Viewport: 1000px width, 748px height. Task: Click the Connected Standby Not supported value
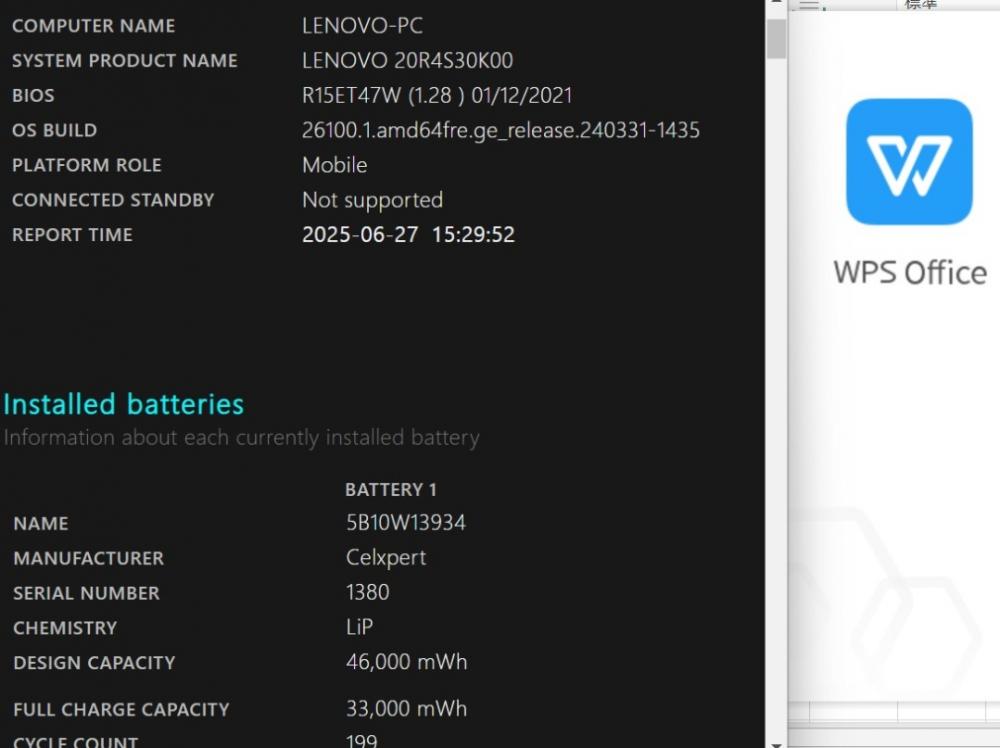[372, 200]
